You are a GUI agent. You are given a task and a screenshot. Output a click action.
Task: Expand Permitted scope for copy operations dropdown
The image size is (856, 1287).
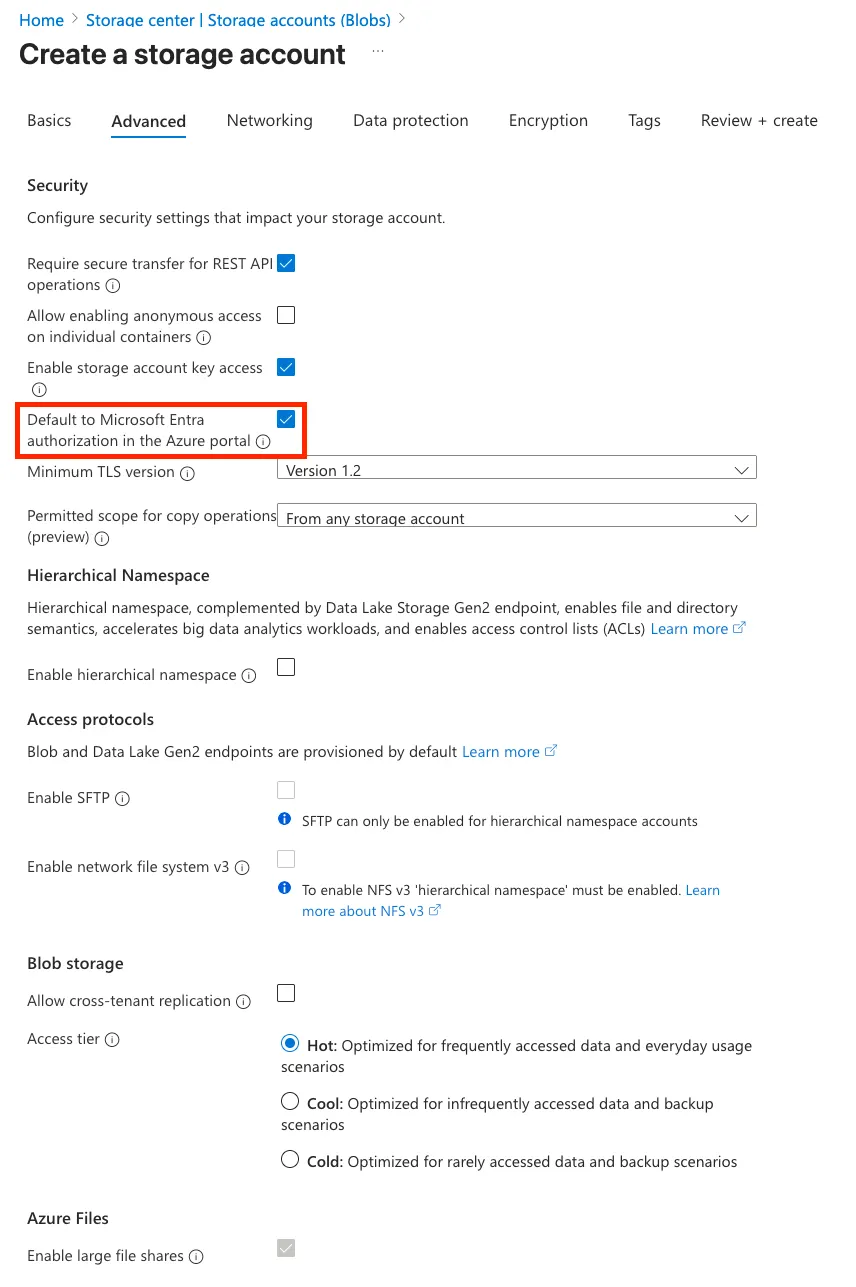[516, 518]
